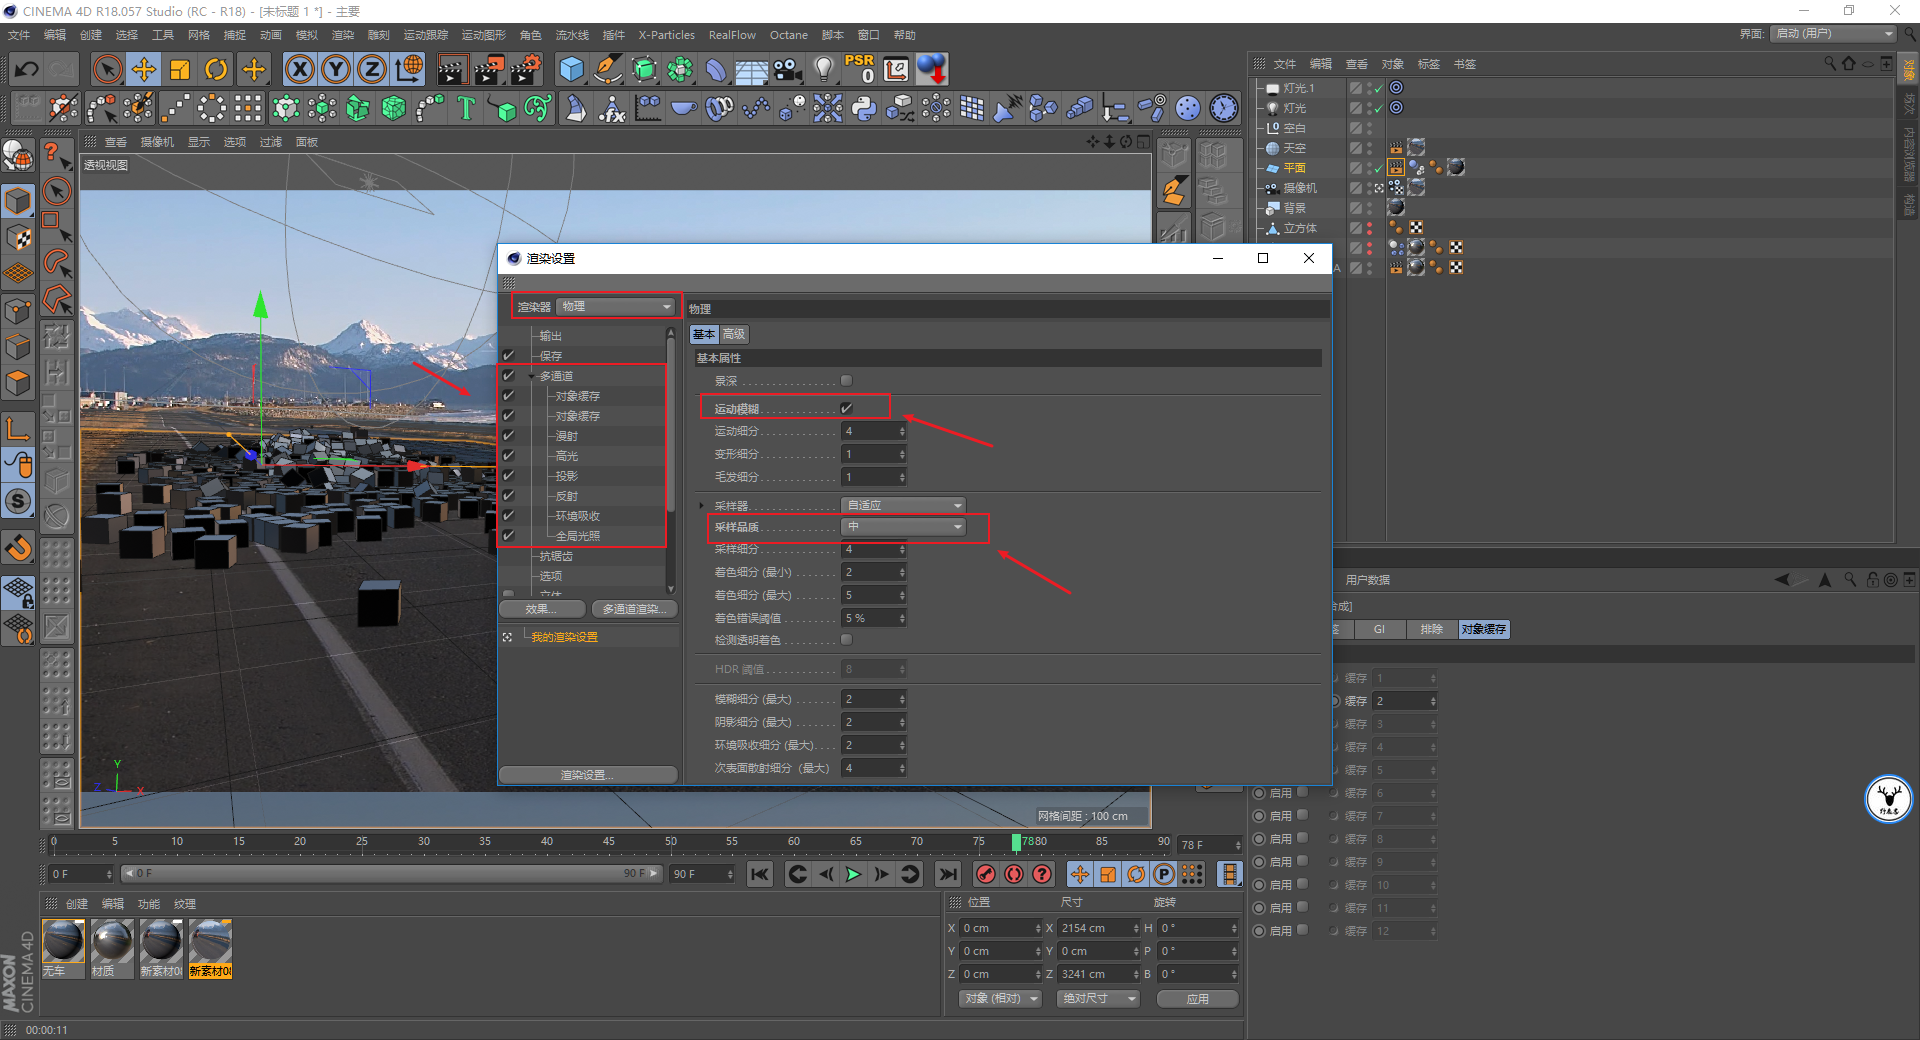
Task: Click the green playhead marker at frame 78
Action: pos(1016,842)
